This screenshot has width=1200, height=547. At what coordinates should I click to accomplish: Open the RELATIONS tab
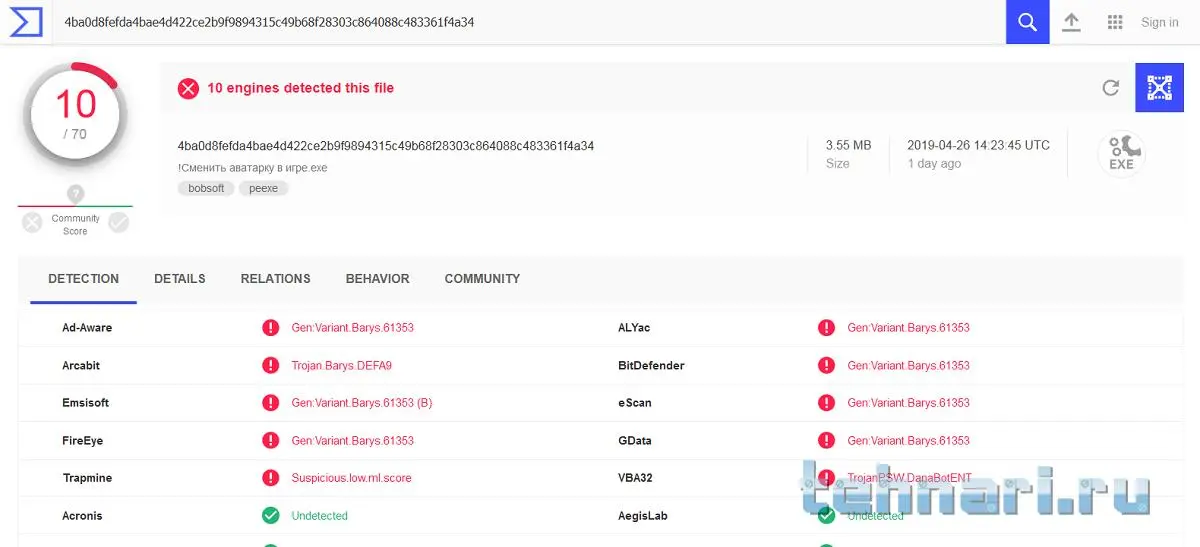[x=276, y=279]
